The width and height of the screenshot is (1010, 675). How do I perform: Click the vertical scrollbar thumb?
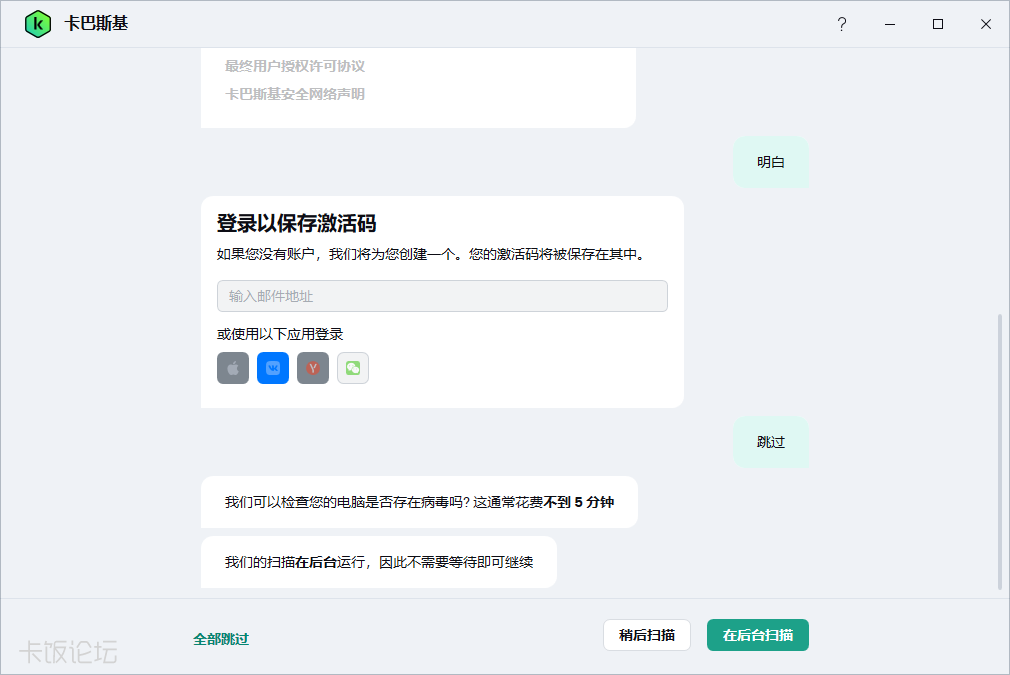[x=1000, y=452]
